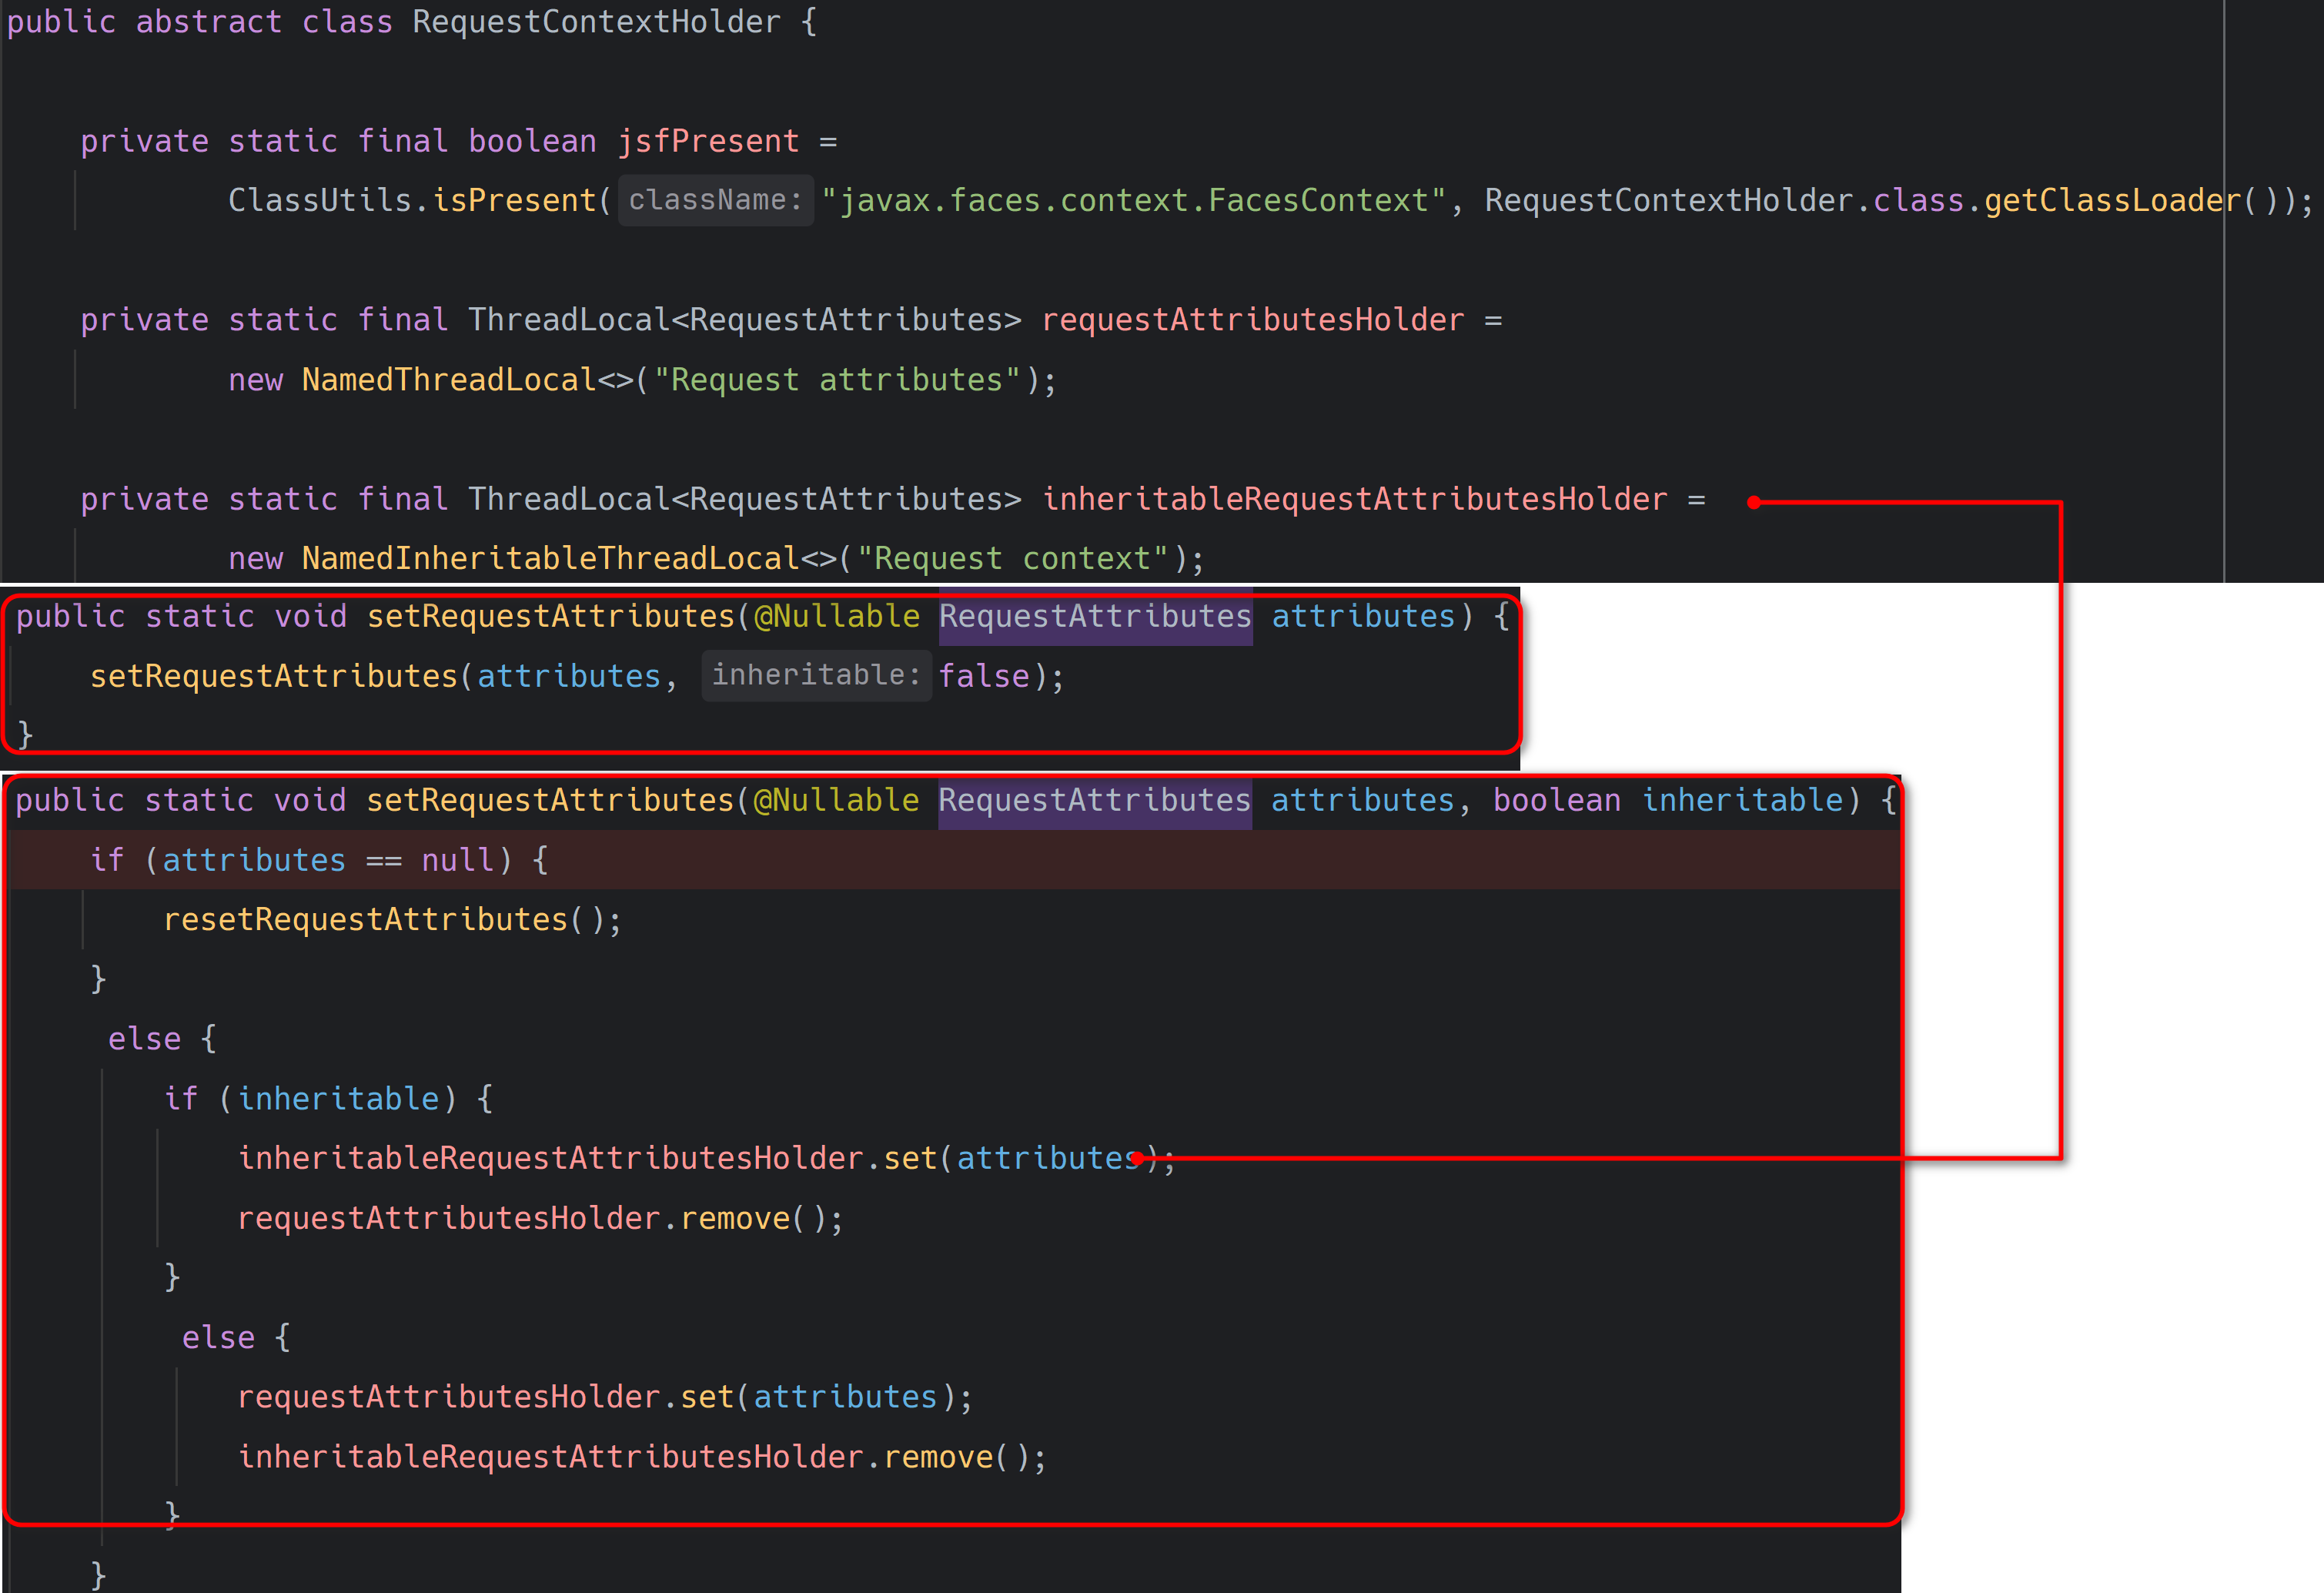2324x1593 pixels.
Task: Click 'inheritable' inside the if (inheritable) condition
Action: [x=339, y=1098]
